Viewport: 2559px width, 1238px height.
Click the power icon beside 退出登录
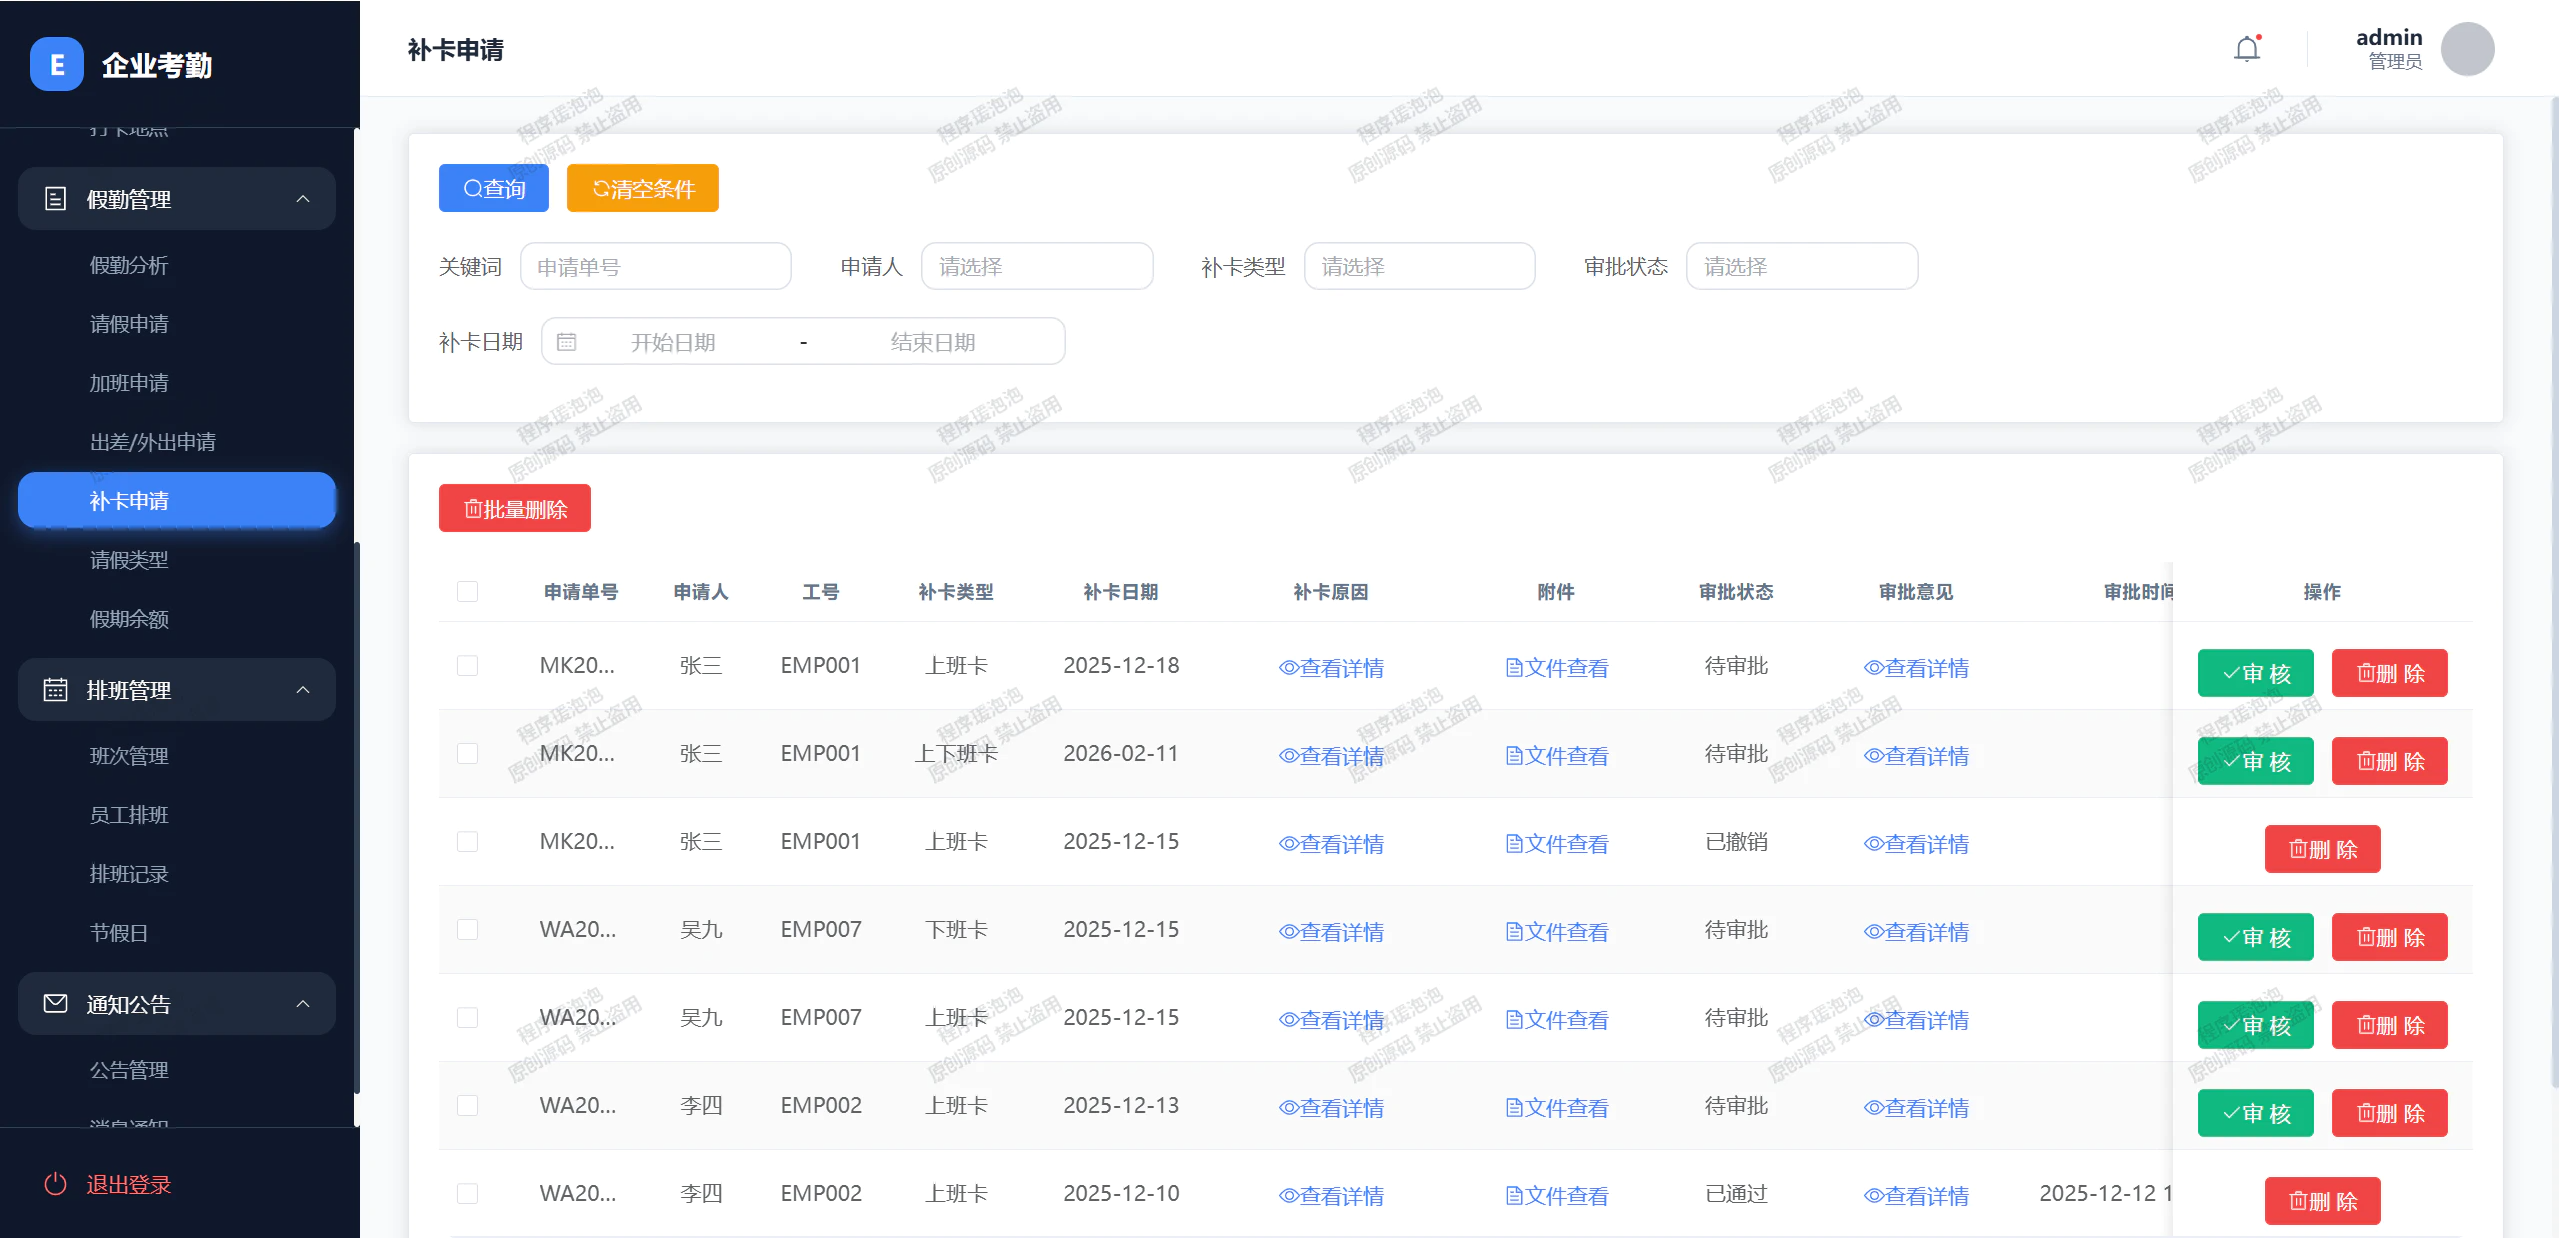56,1184
